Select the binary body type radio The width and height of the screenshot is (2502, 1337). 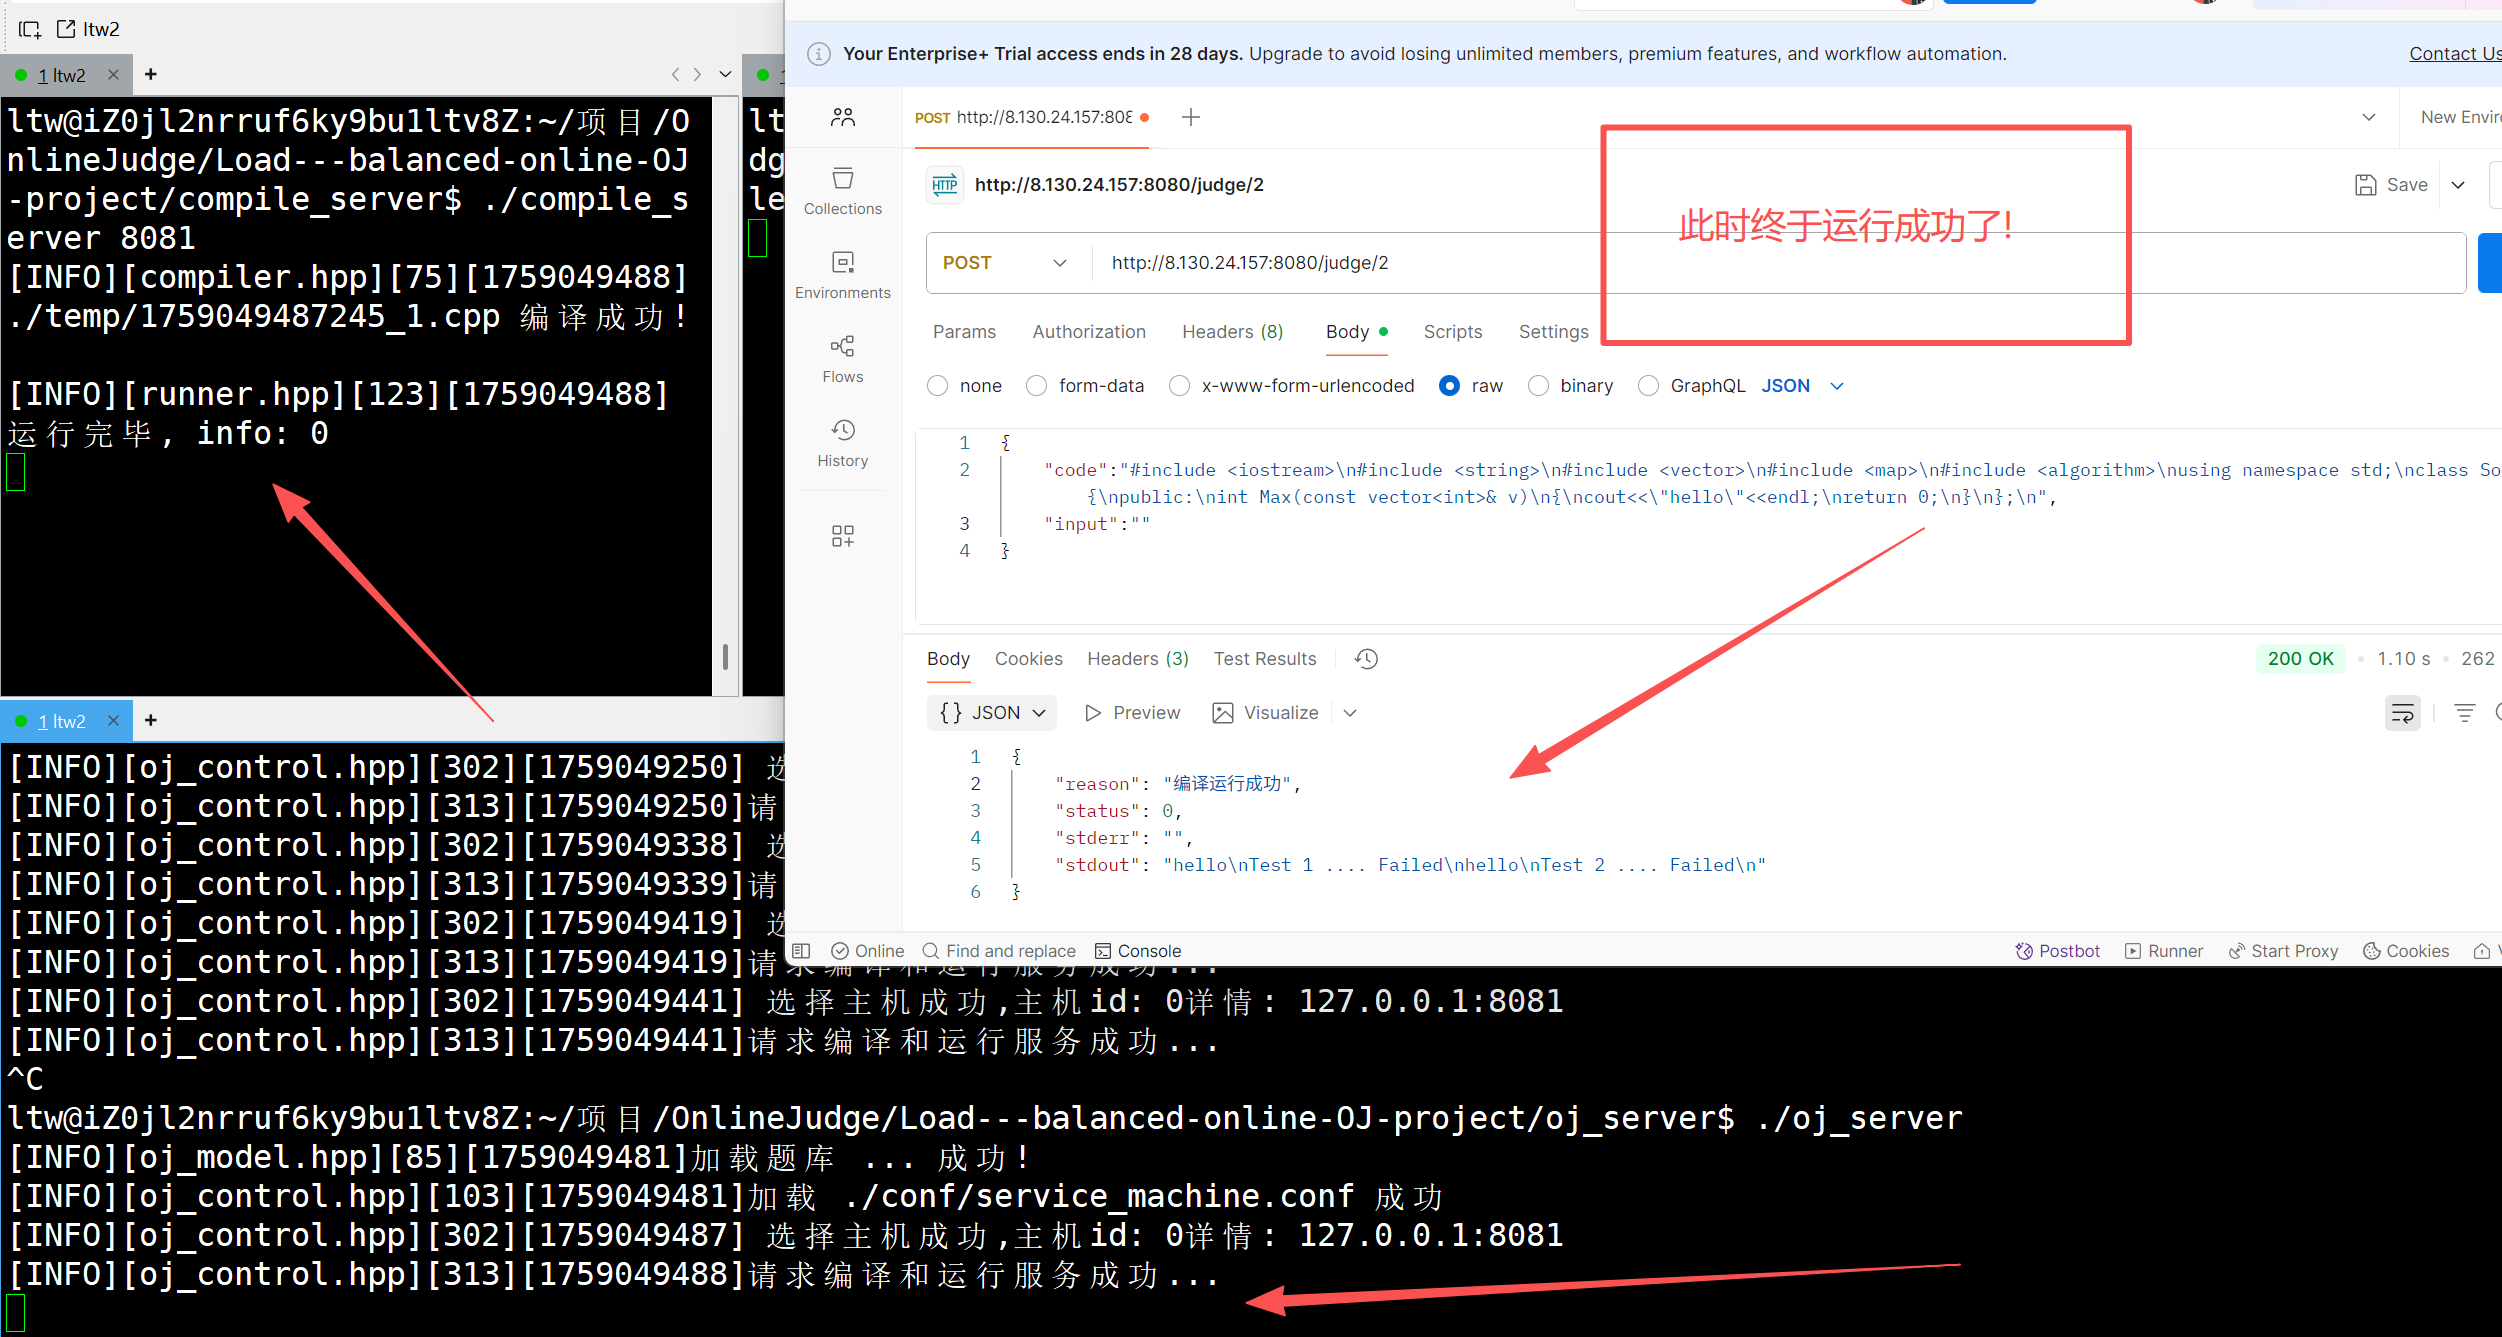click(1539, 386)
